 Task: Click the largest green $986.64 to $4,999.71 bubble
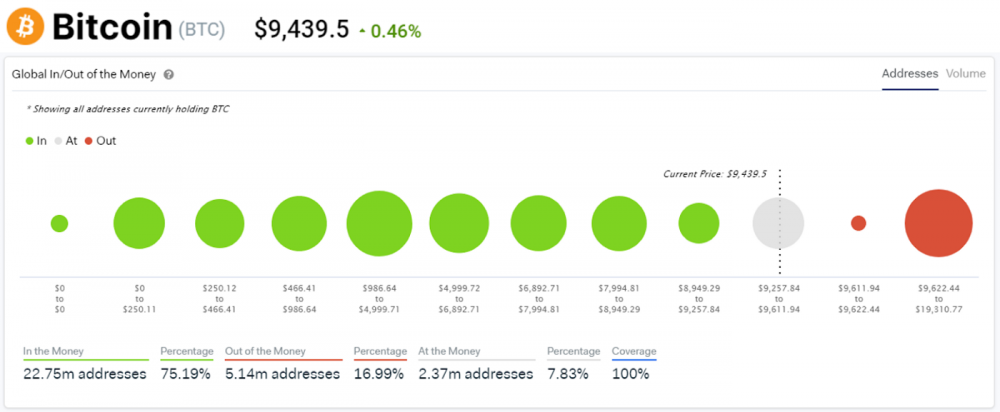point(379,223)
